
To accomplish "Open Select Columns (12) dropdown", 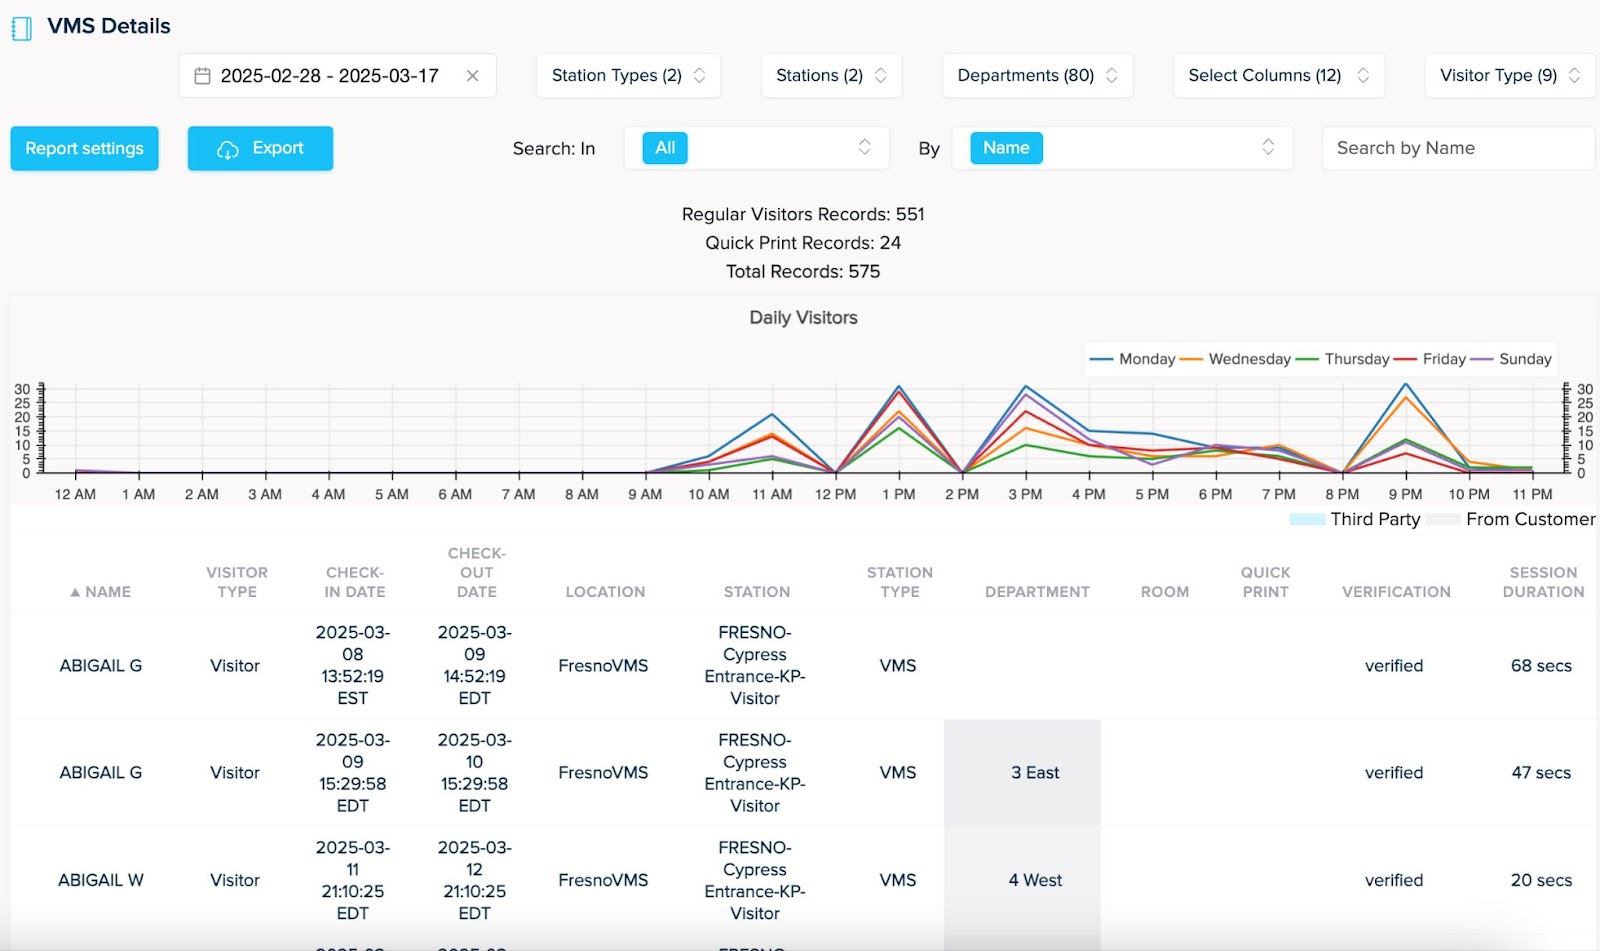I will click(1278, 76).
